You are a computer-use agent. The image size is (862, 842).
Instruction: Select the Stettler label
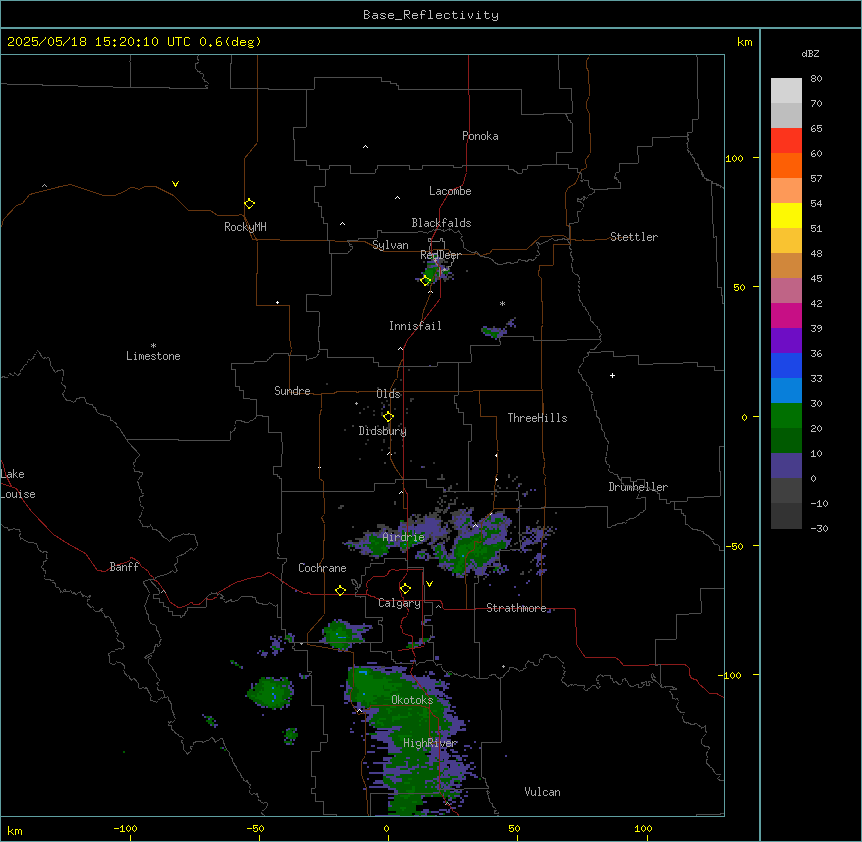633,237
